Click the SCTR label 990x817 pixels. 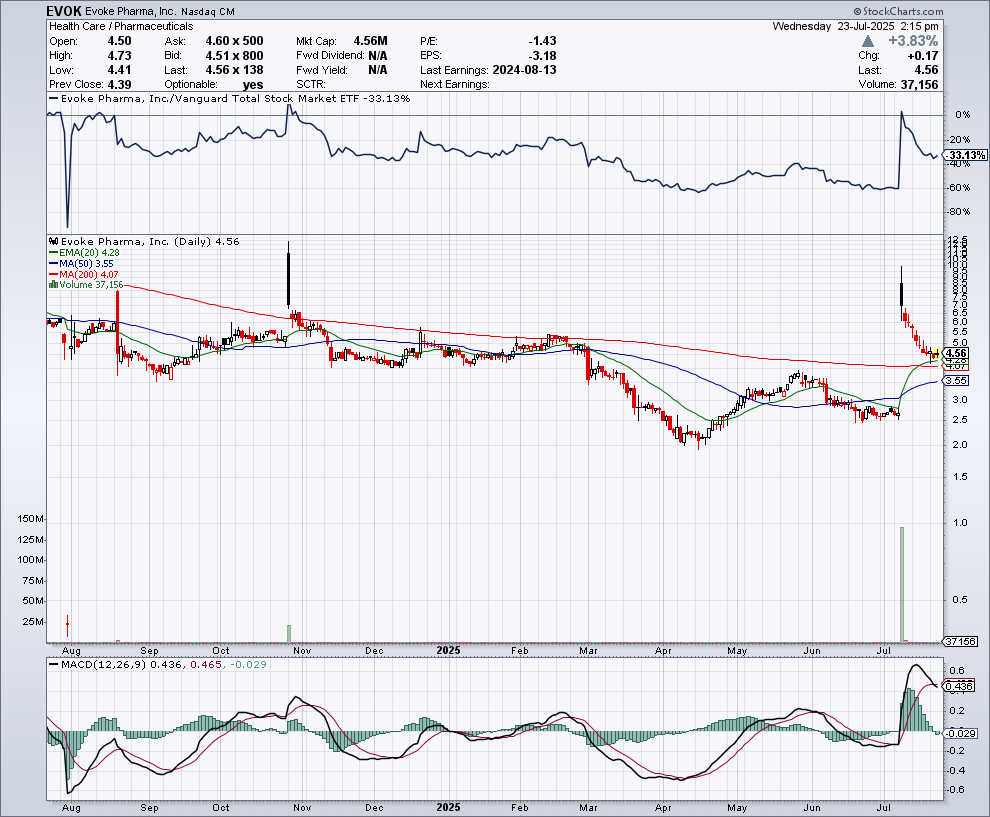pyautogui.click(x=311, y=85)
